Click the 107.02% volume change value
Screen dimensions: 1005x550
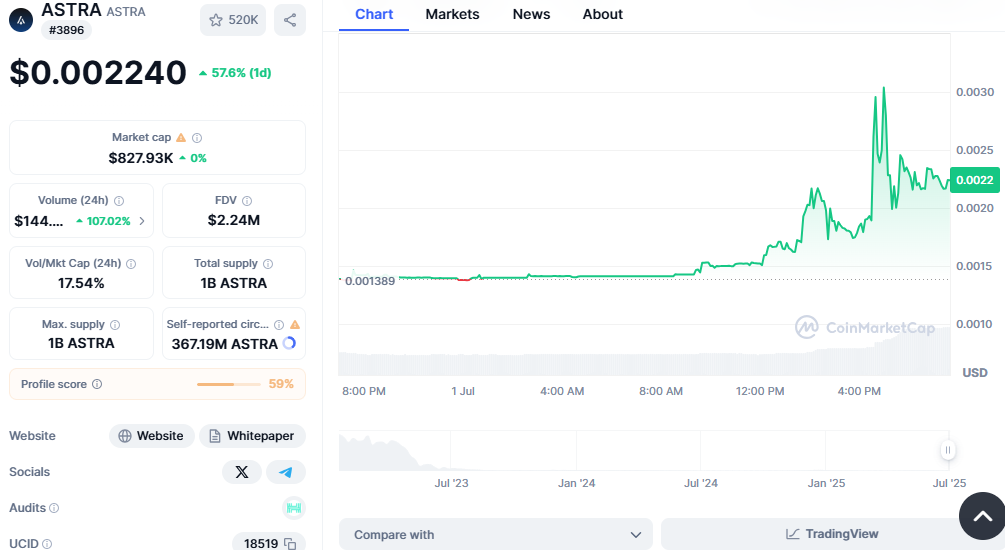pos(103,221)
